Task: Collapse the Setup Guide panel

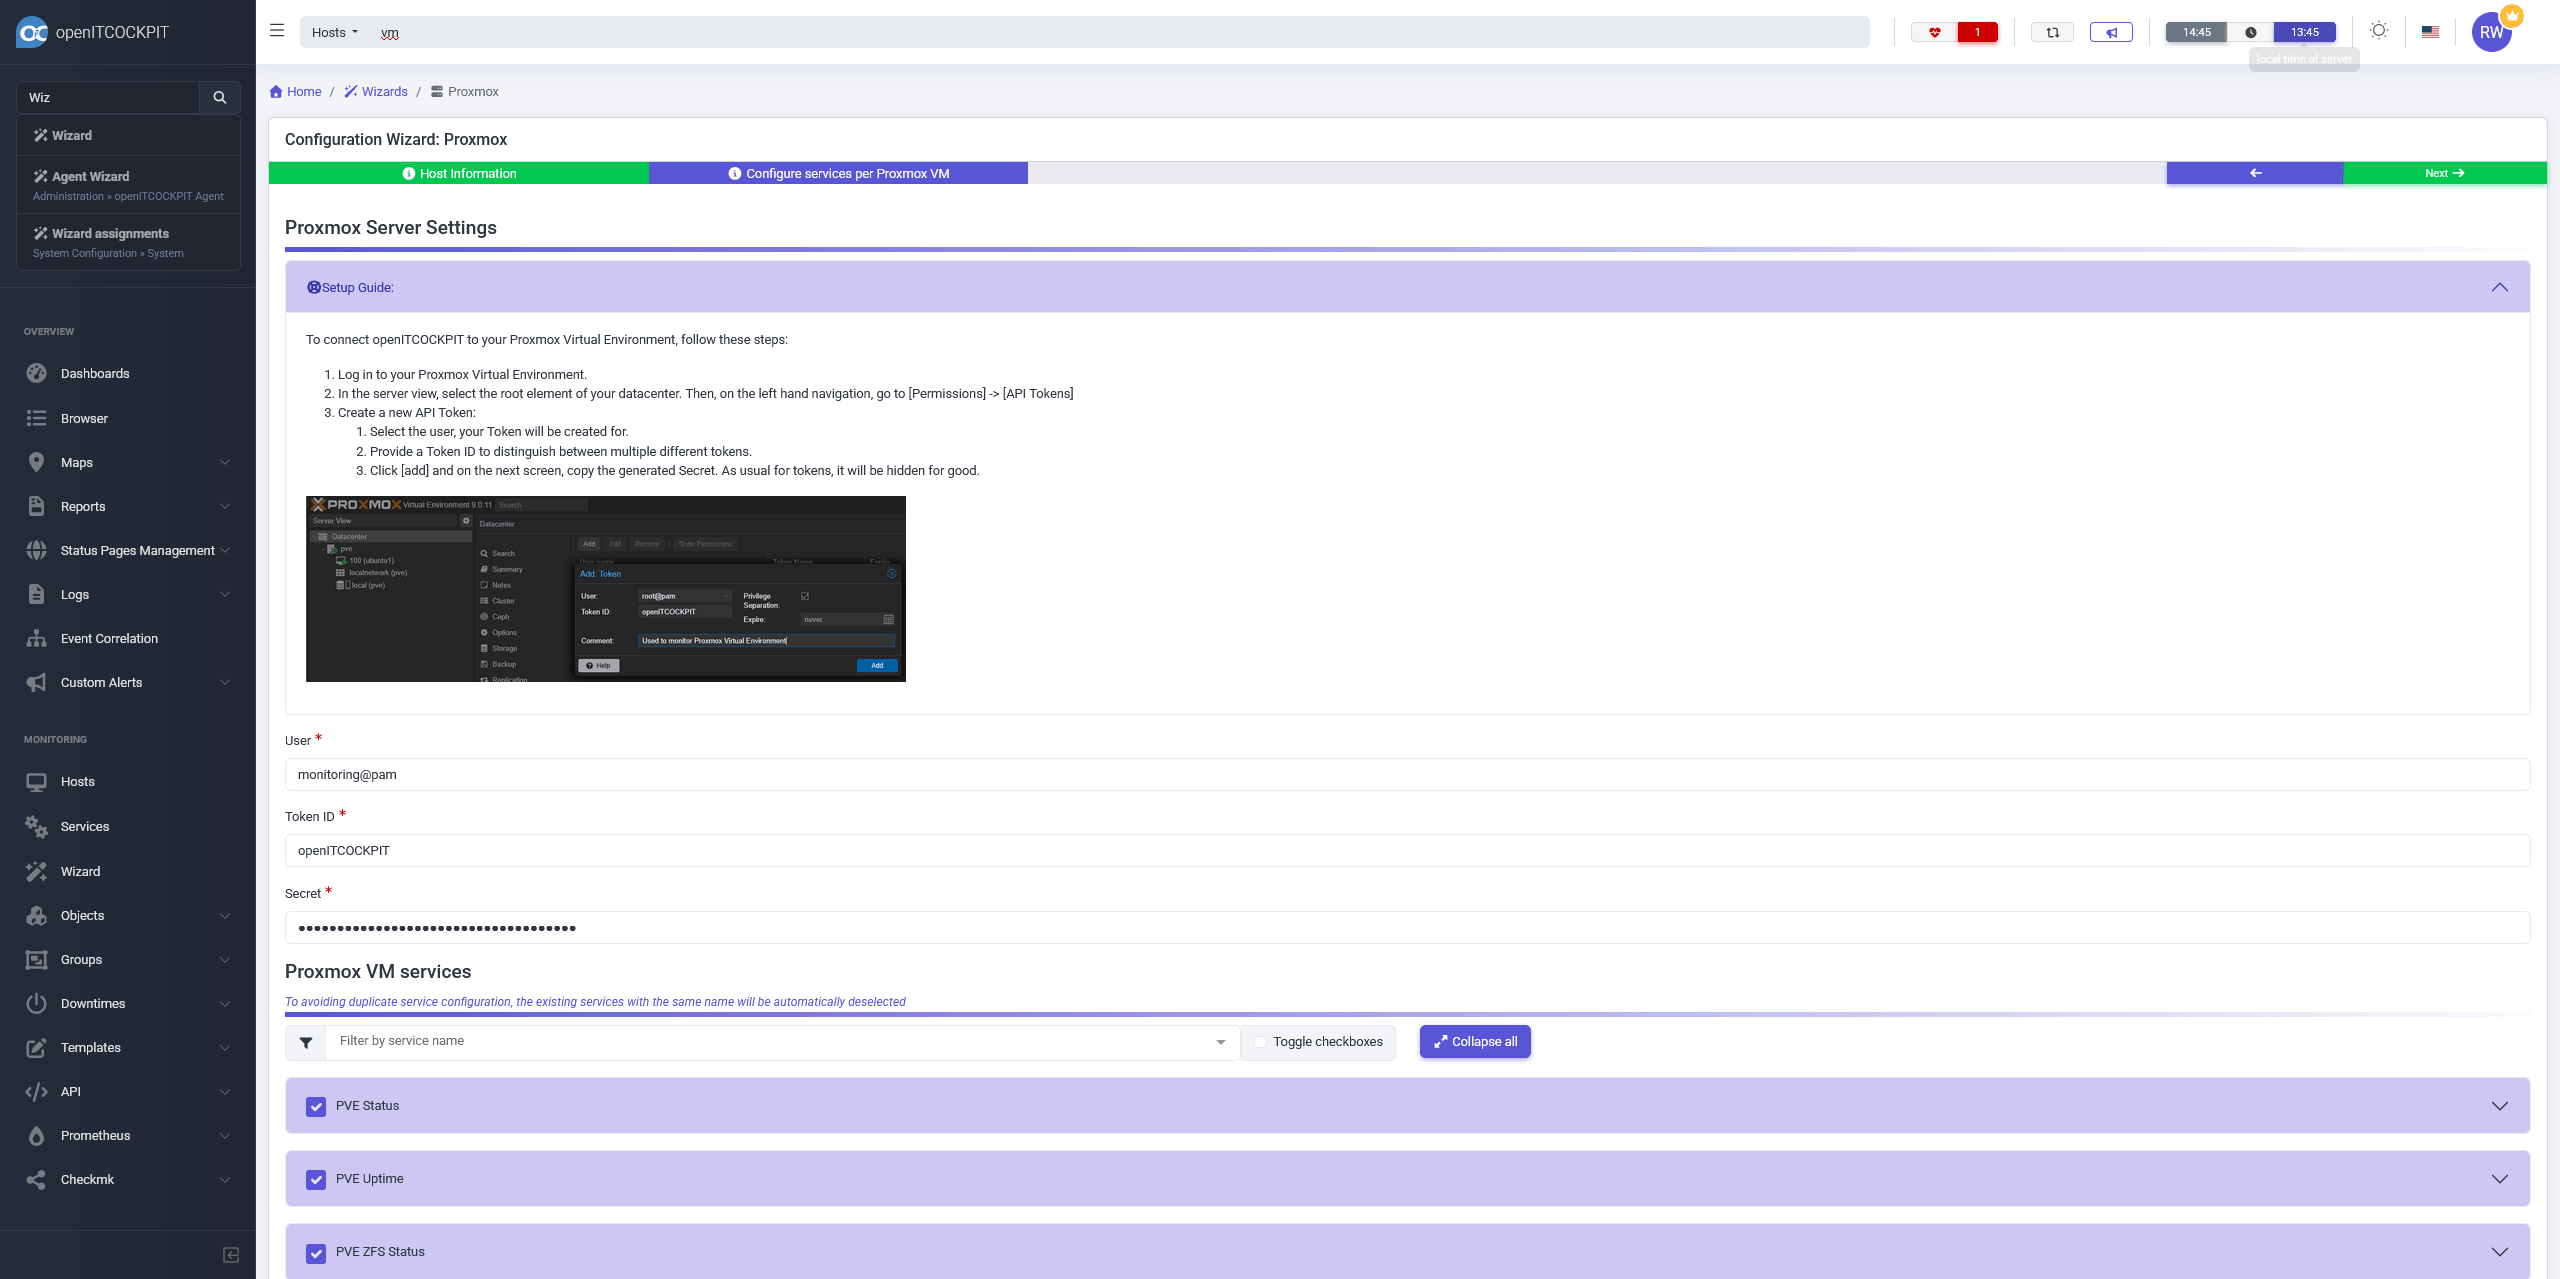Action: (2499, 287)
